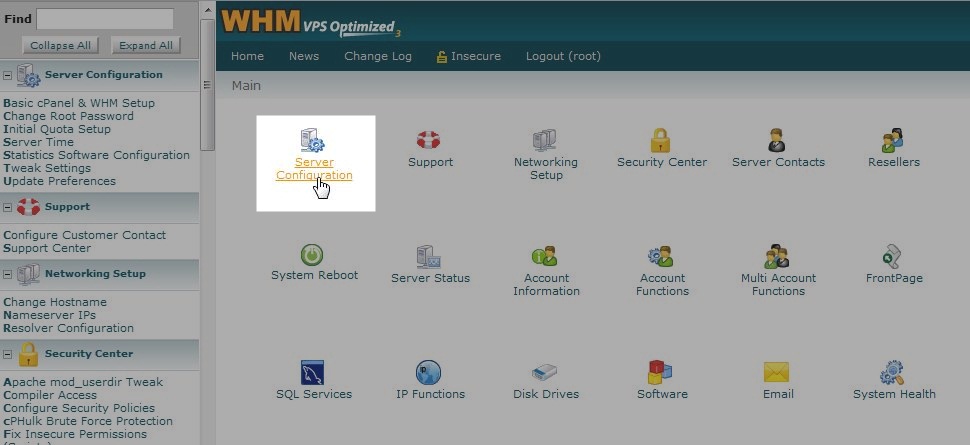
Task: Click the sidebar Security Center padlock icon
Action: point(28,354)
